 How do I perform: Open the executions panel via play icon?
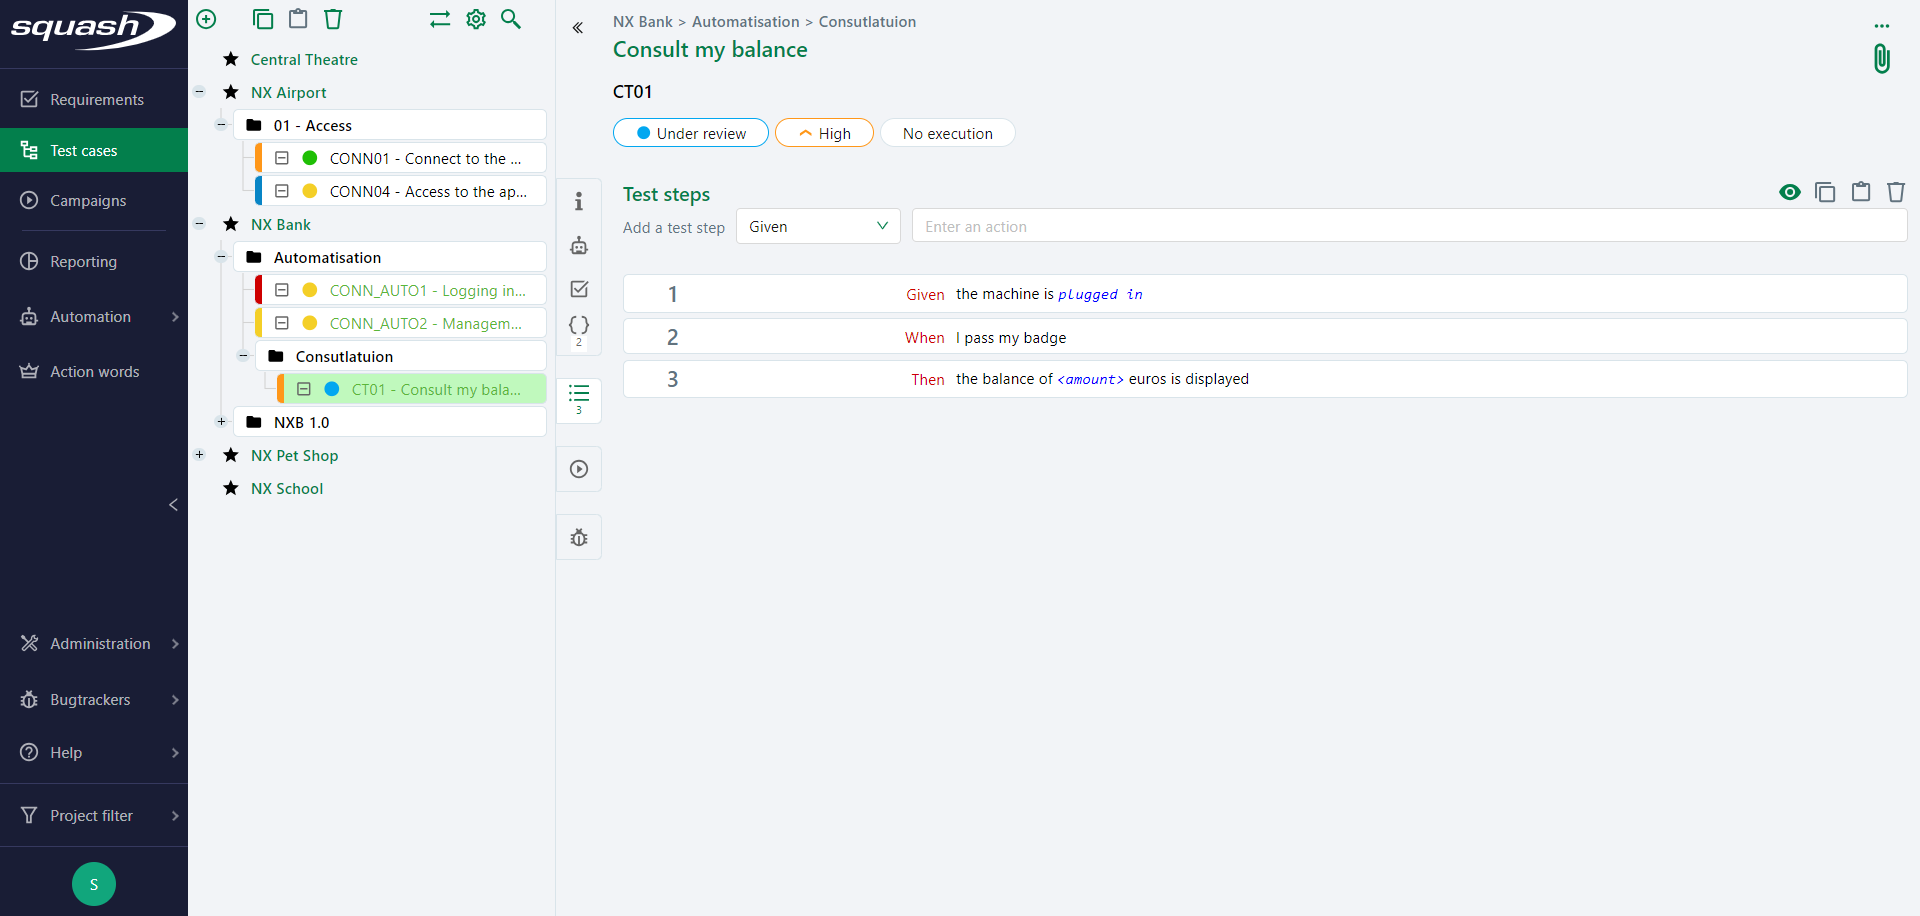(x=579, y=469)
